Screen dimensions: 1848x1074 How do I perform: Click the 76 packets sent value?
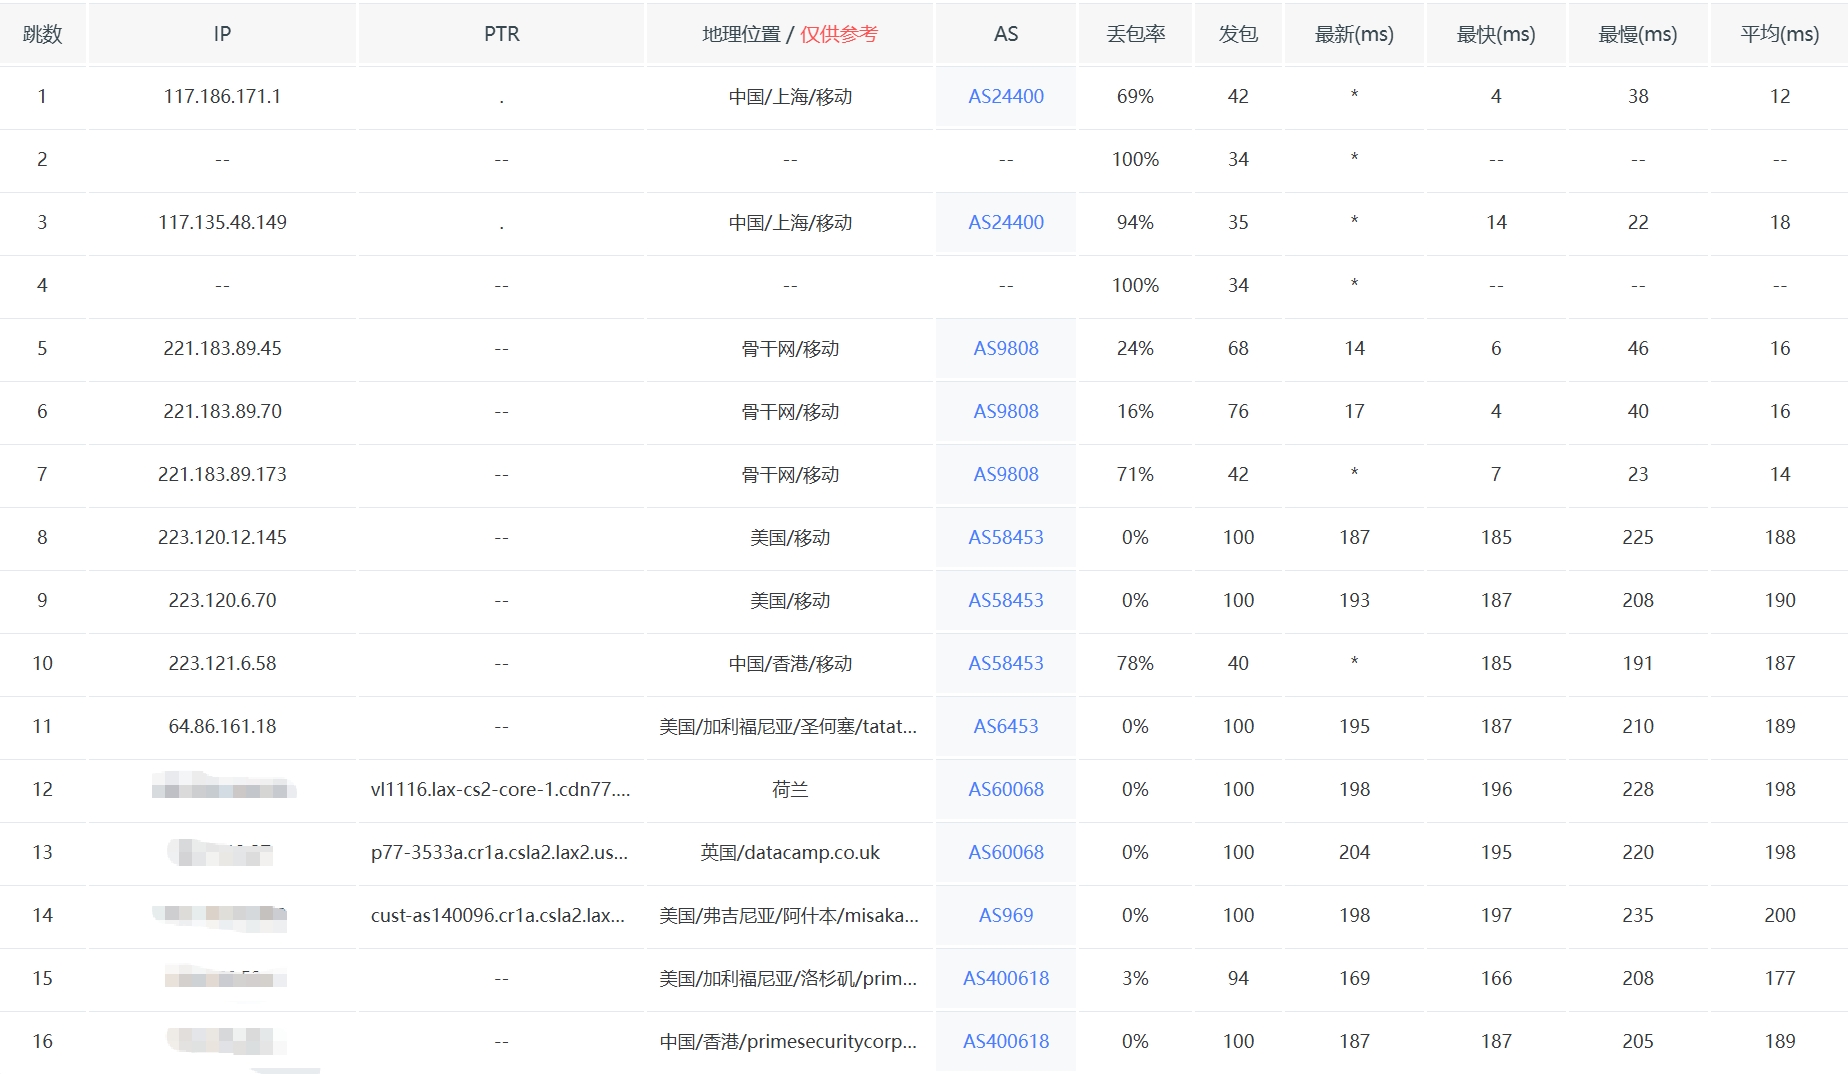click(x=1238, y=411)
